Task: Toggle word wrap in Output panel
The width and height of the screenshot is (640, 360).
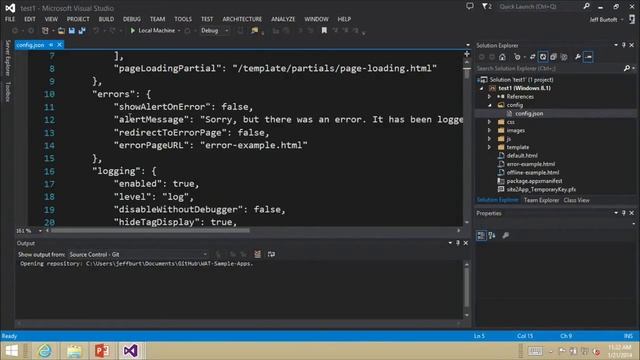Action: 271,254
